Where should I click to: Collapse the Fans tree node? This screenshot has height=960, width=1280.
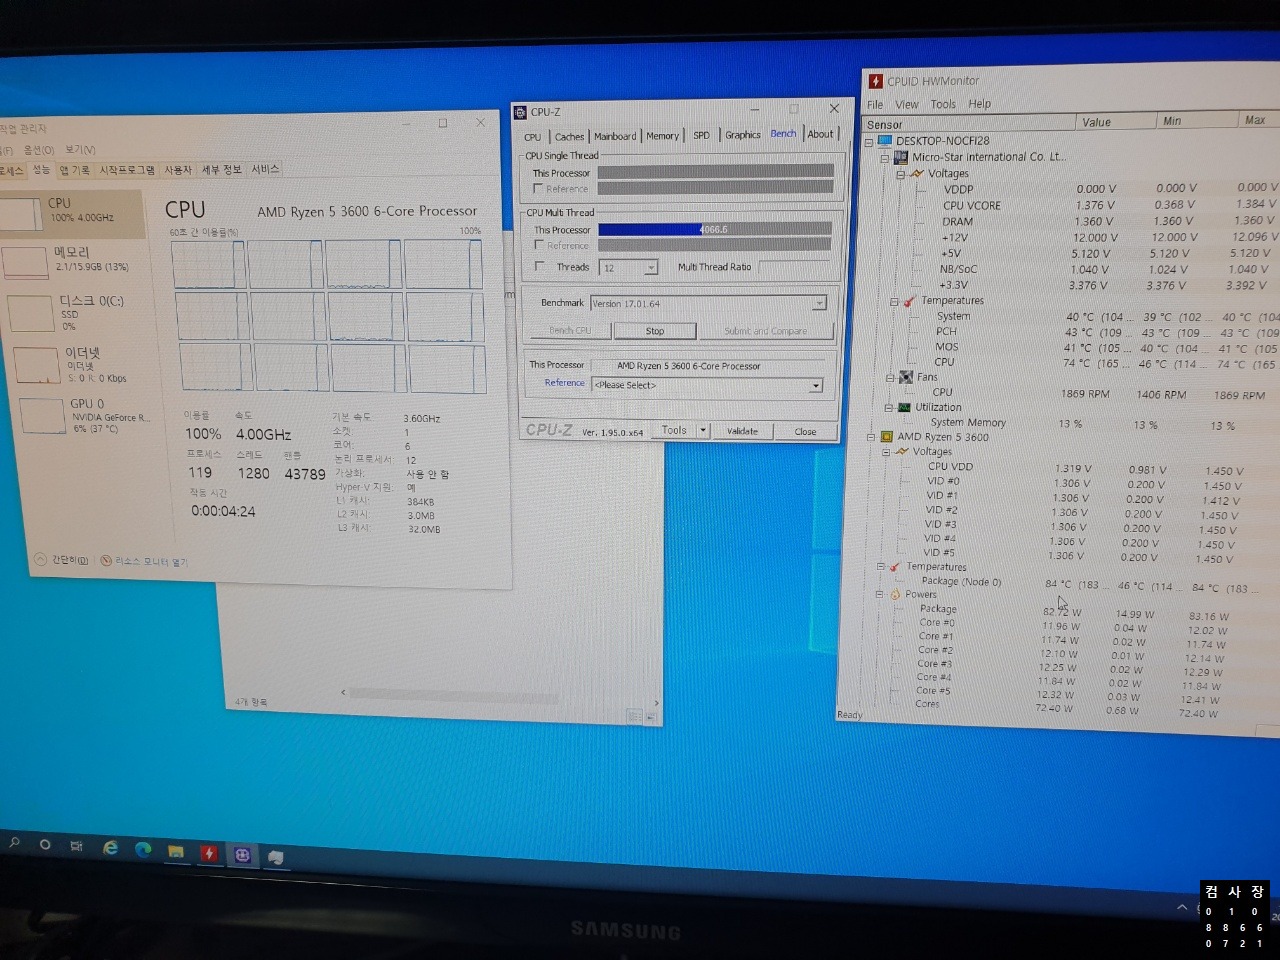pyautogui.click(x=889, y=378)
